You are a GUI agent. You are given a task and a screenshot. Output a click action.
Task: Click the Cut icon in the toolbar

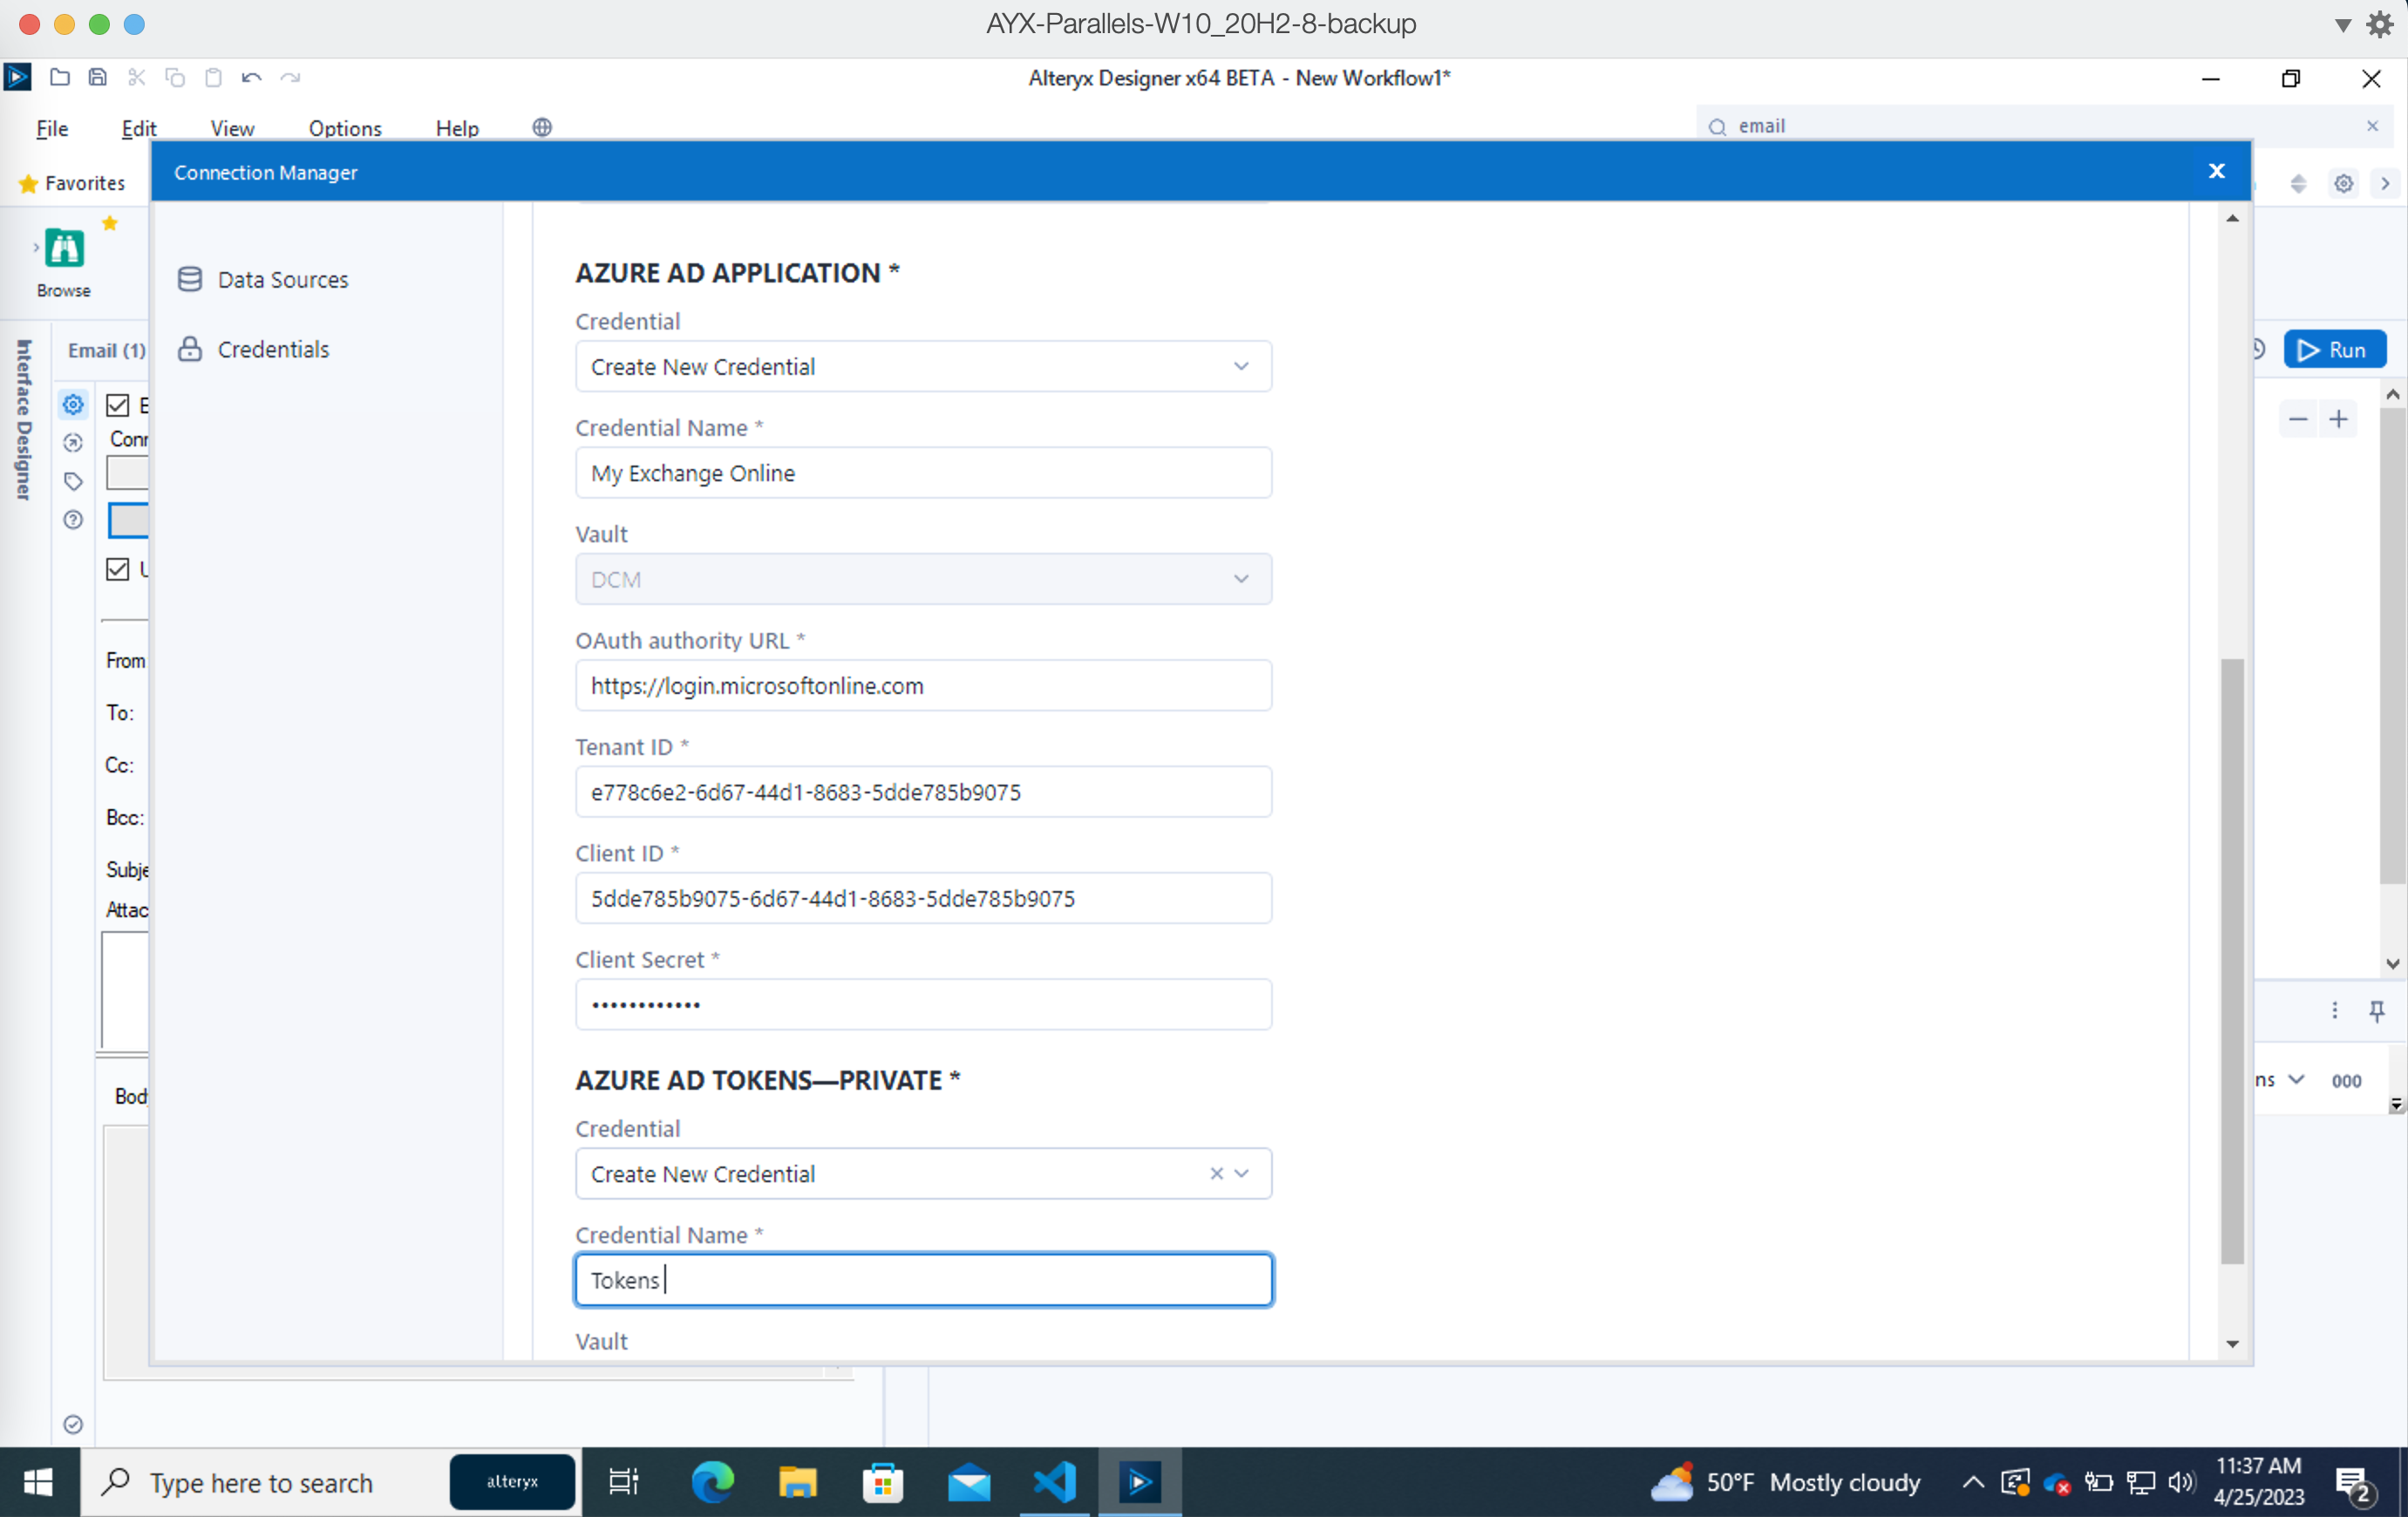click(136, 76)
